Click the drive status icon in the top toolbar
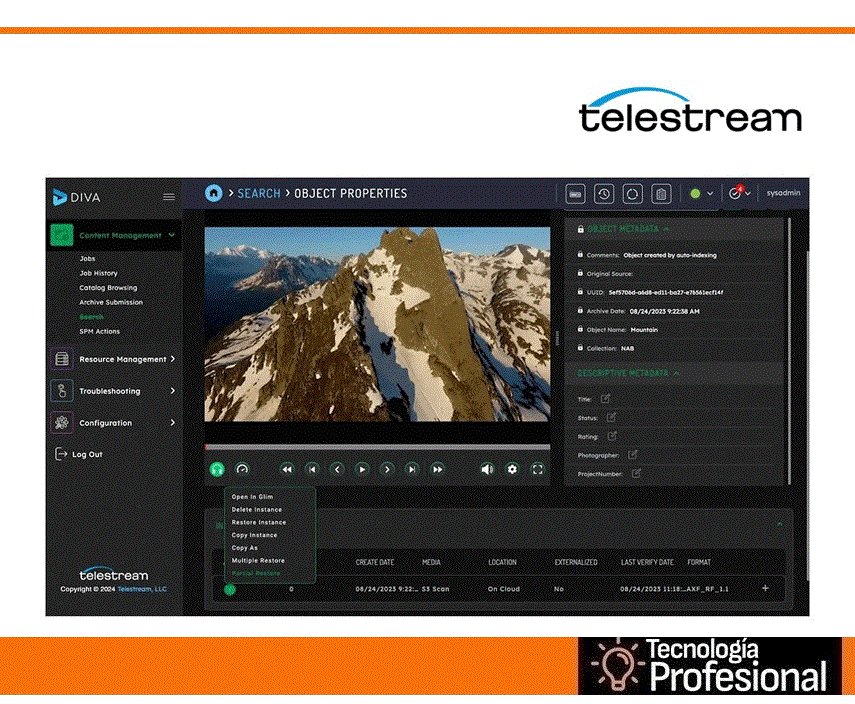The width and height of the screenshot is (855, 704). pyautogui.click(x=575, y=194)
